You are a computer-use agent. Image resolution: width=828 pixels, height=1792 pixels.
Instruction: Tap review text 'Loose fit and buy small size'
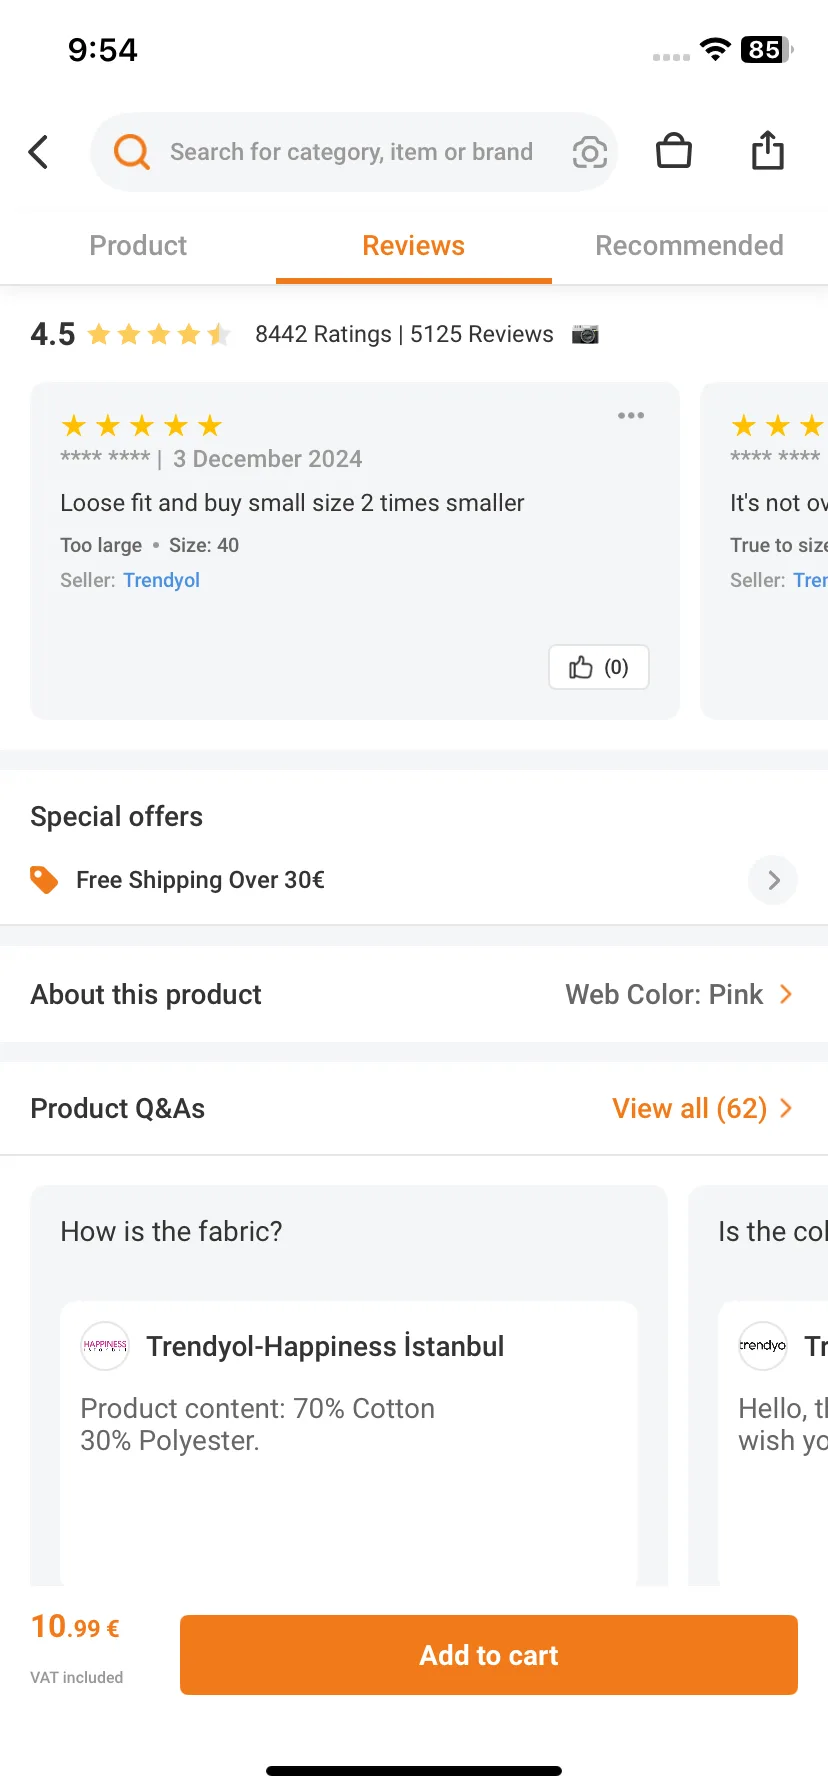tap(292, 503)
